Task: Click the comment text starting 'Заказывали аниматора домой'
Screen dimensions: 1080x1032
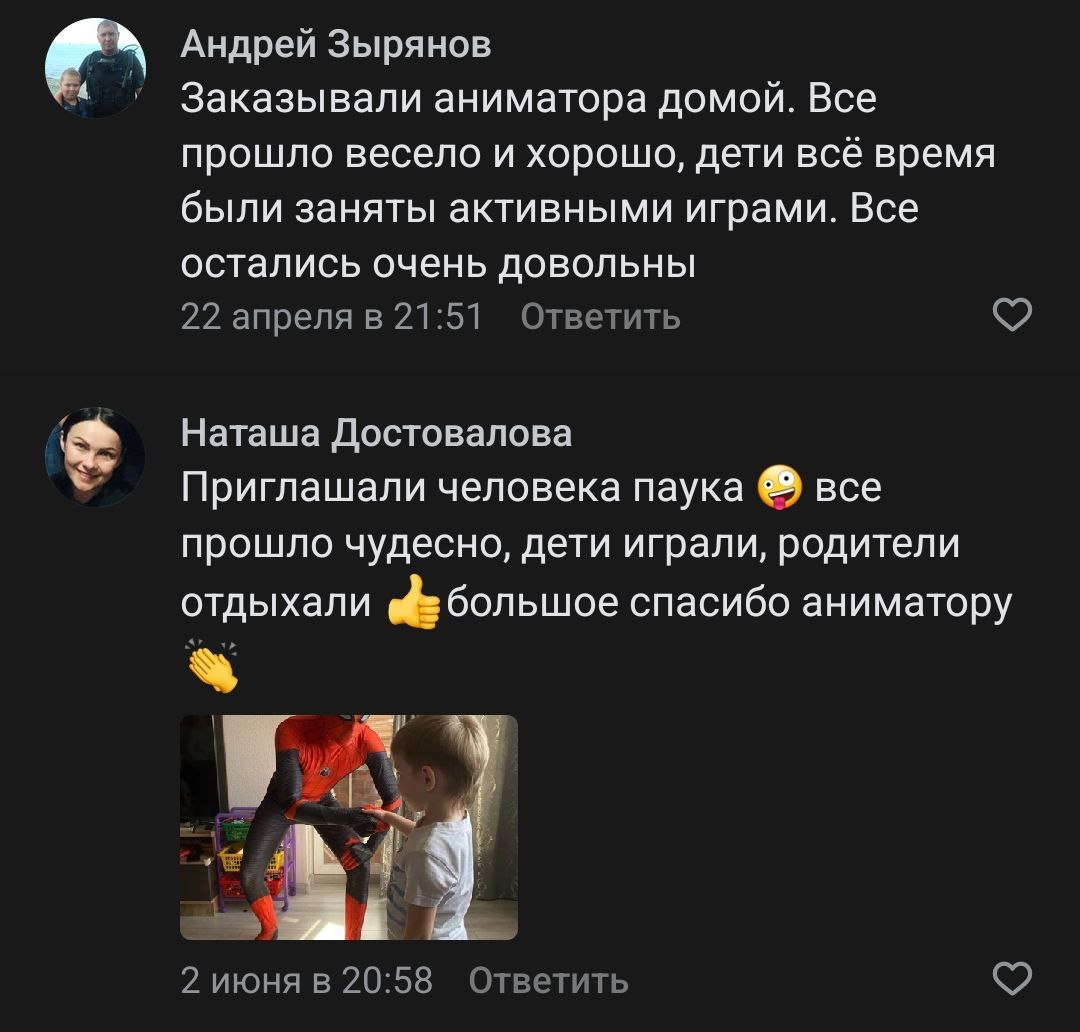Action: coord(588,180)
